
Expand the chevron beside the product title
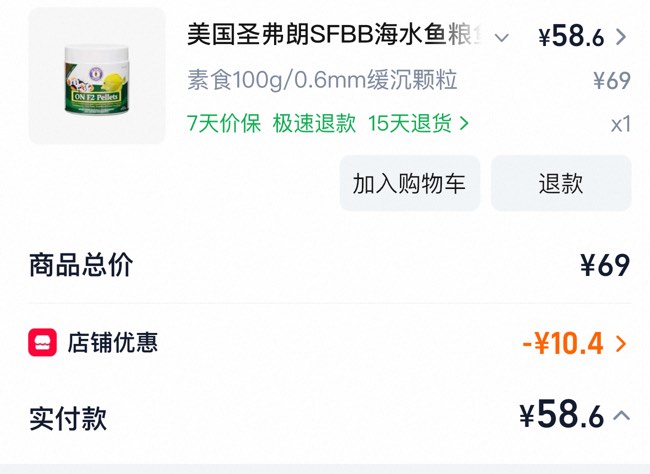[x=502, y=38]
